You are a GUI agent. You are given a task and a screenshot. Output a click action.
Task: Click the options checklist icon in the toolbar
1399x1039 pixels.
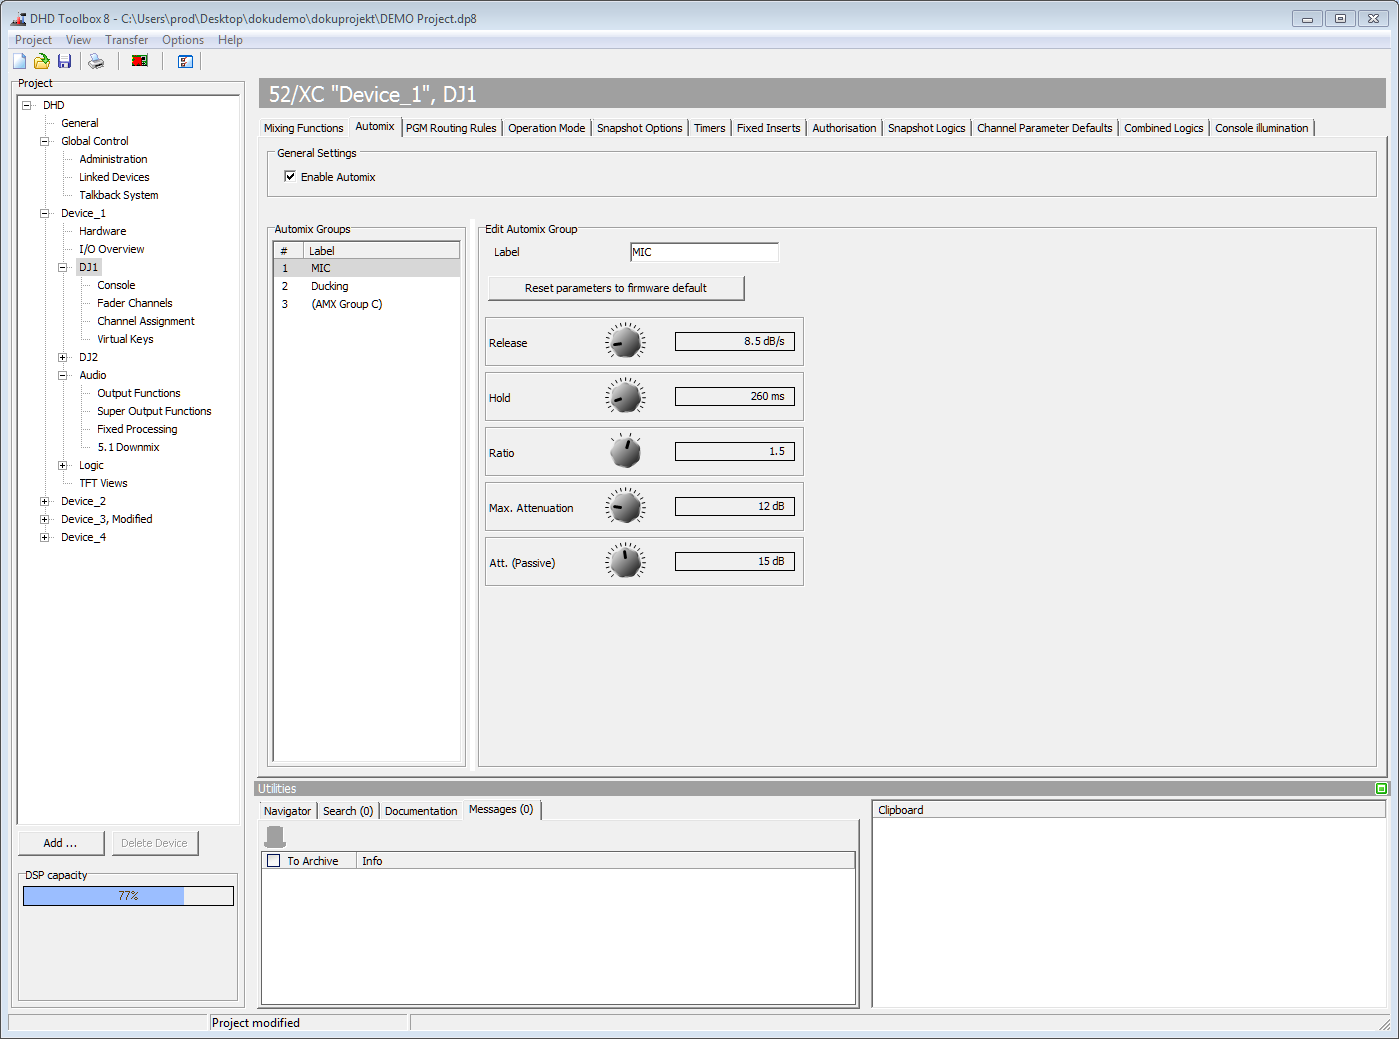pos(185,61)
